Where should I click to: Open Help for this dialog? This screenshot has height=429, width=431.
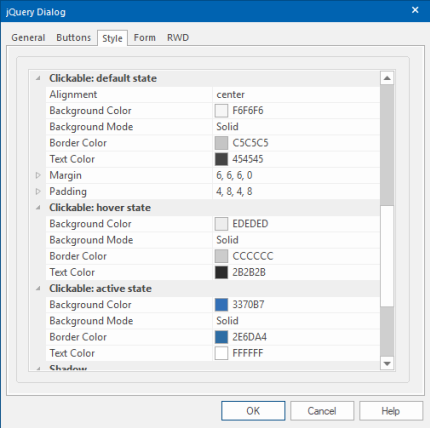[x=391, y=411]
